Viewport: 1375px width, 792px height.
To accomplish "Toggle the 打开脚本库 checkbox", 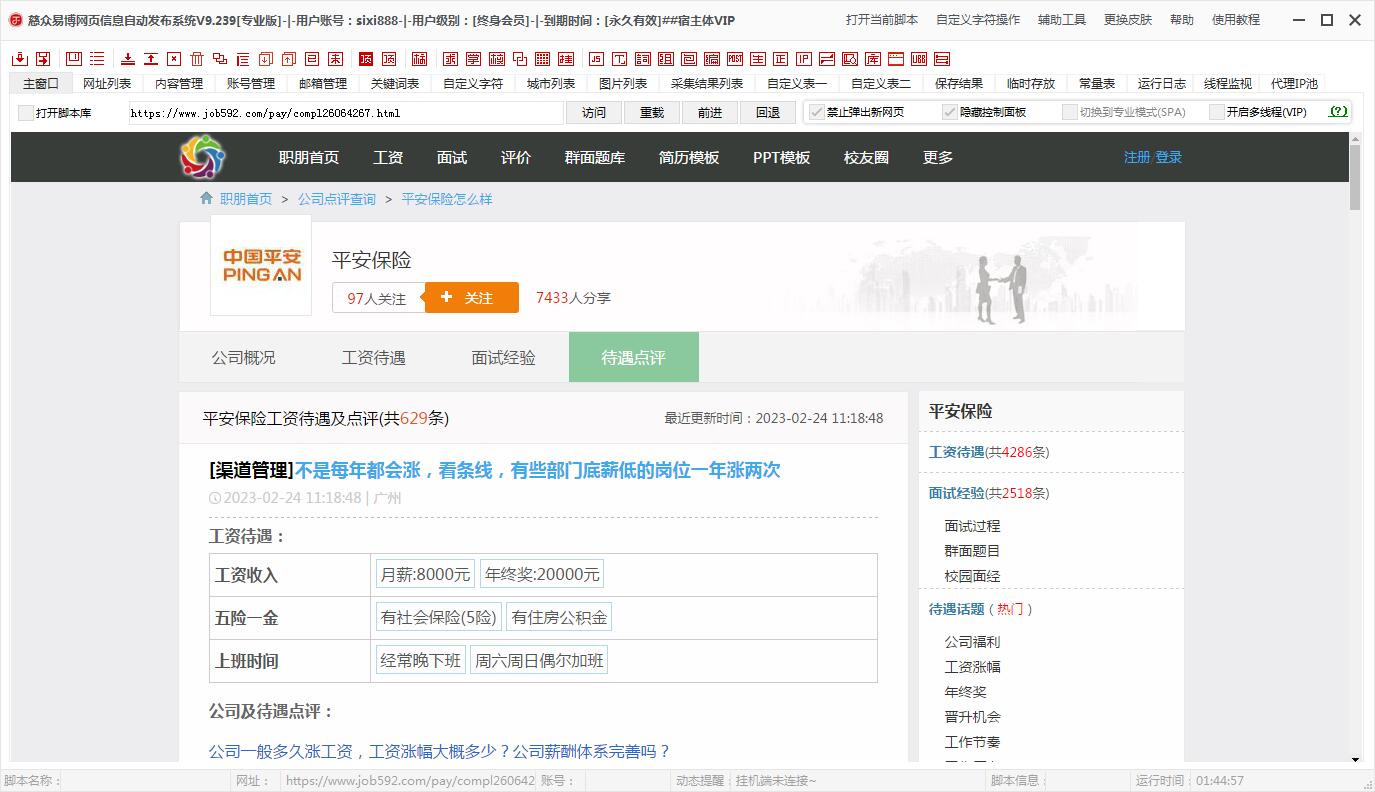I will point(26,113).
